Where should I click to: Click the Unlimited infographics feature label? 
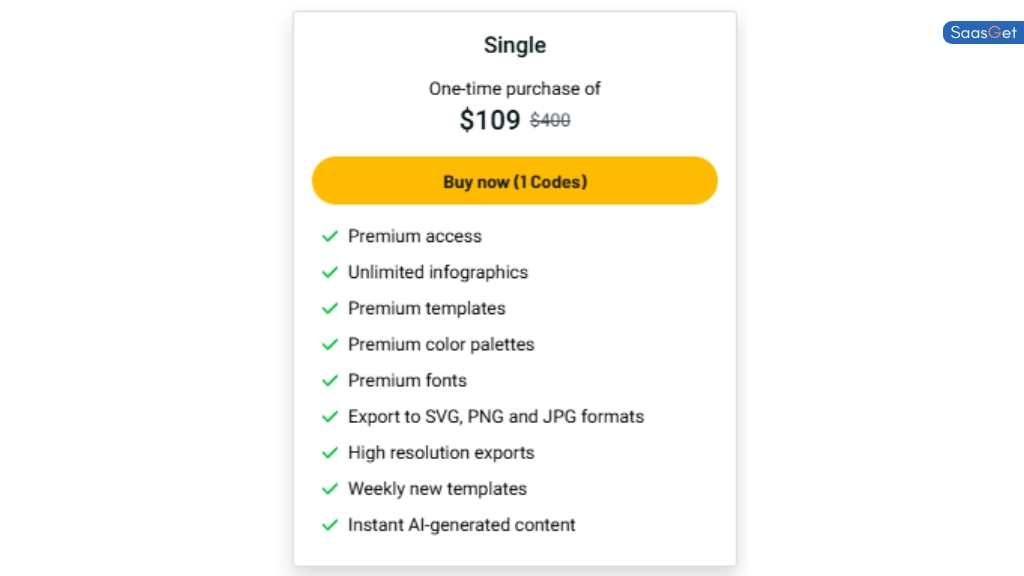point(438,272)
